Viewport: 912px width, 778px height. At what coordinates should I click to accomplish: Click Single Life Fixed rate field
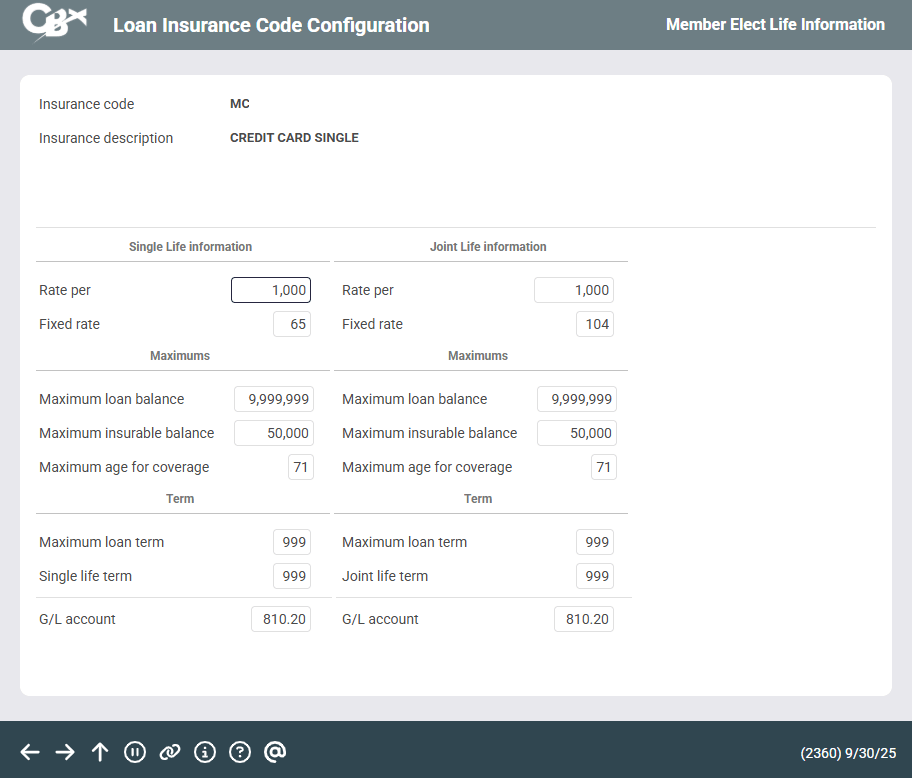click(292, 324)
